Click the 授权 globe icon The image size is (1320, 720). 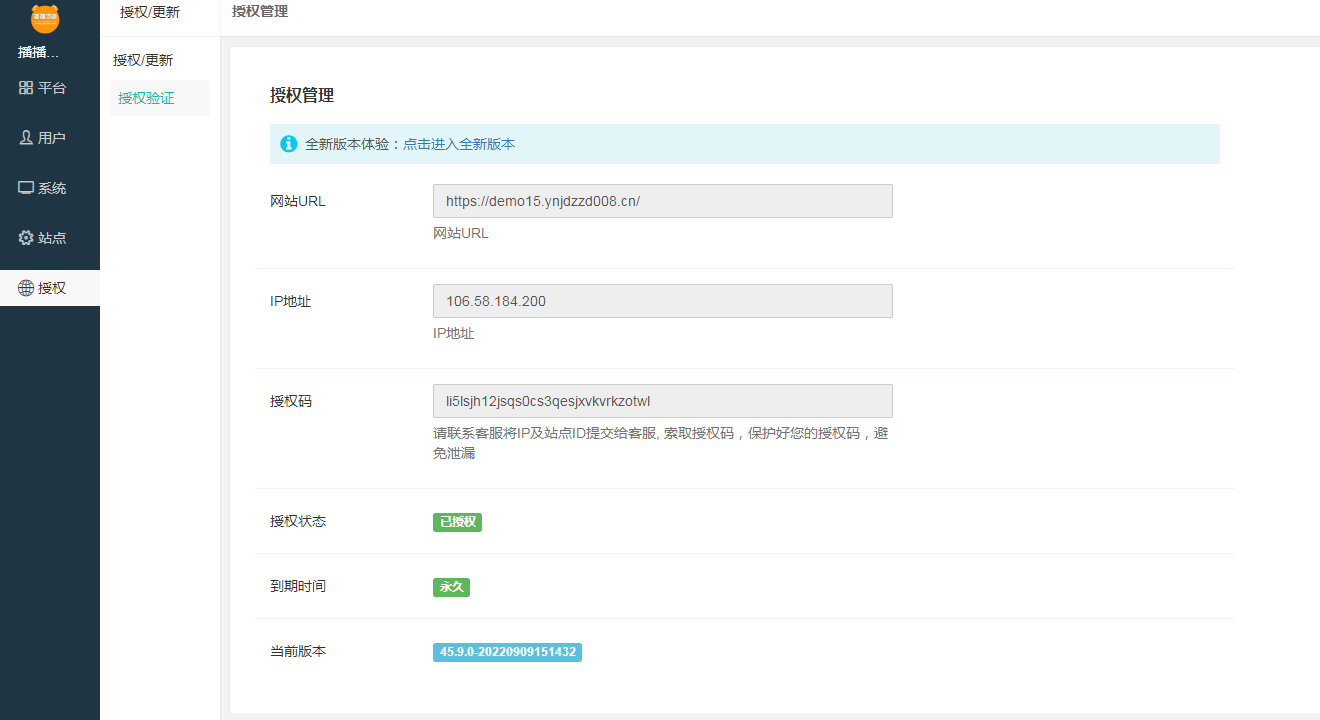26,288
